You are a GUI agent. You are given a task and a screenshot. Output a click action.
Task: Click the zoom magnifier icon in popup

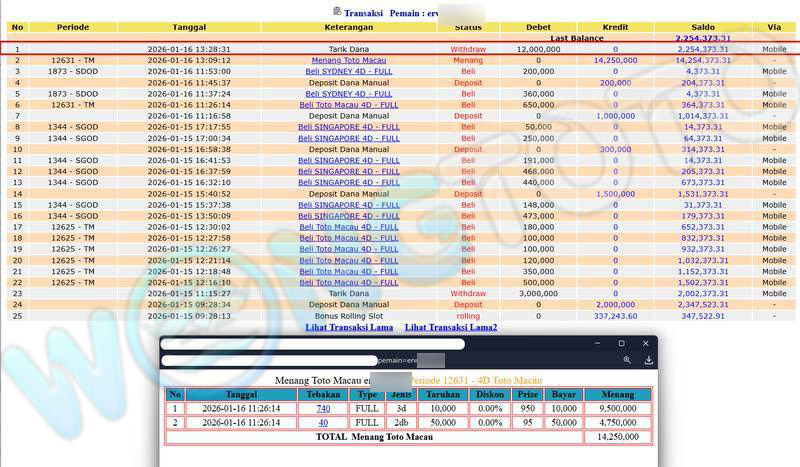627,360
